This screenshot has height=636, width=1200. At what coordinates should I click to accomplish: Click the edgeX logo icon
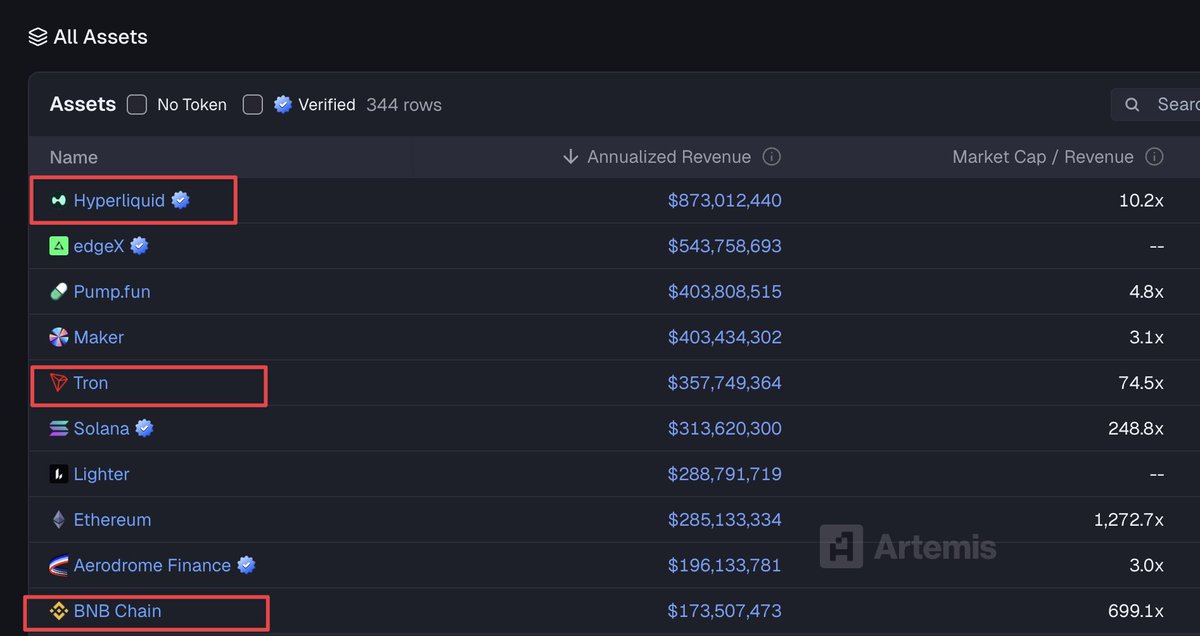click(59, 246)
